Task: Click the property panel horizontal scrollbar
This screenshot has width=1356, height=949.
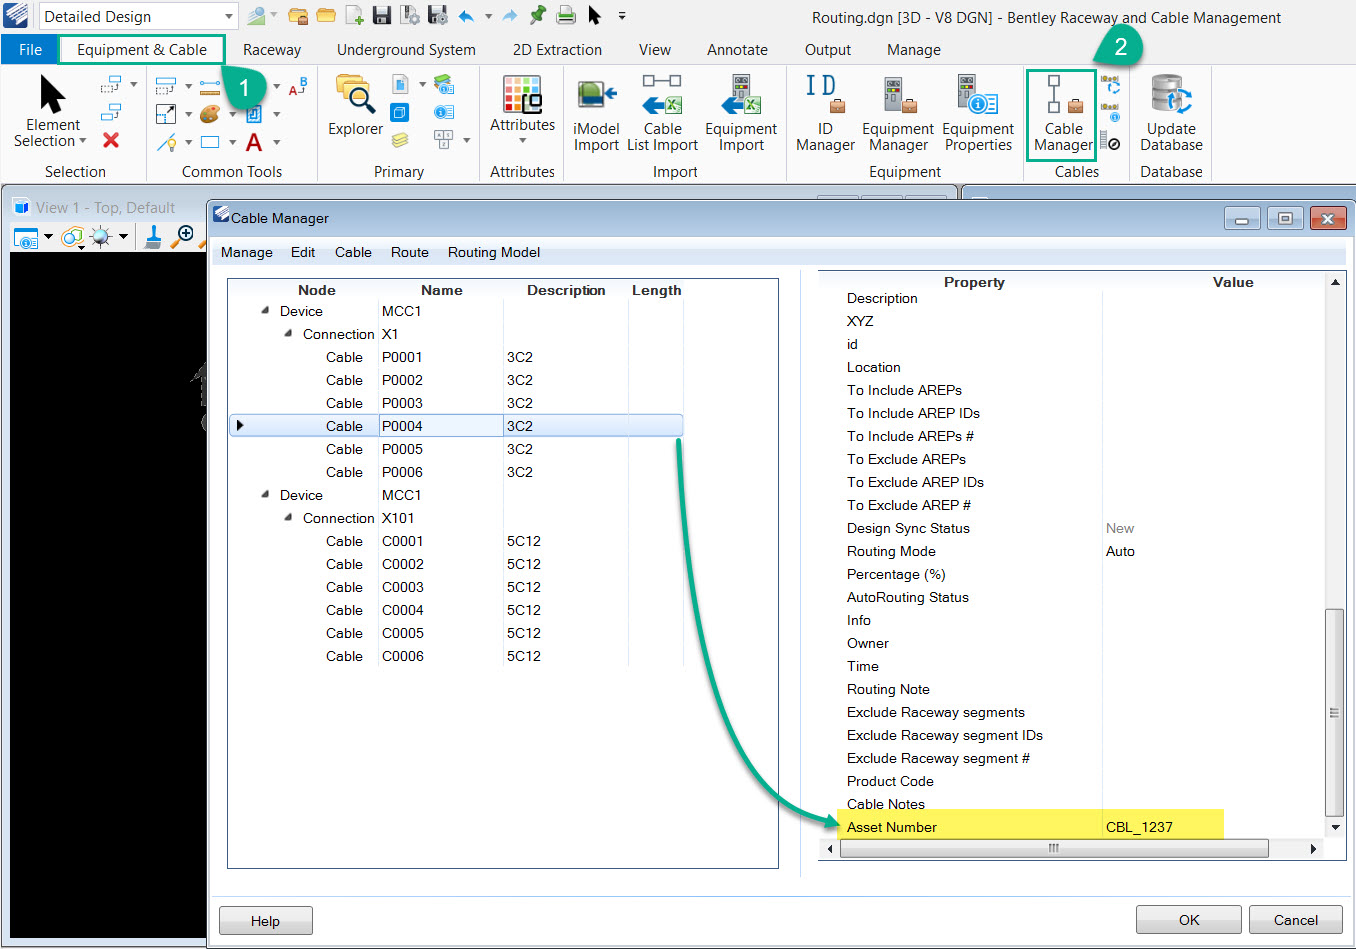Action: coord(1054,848)
